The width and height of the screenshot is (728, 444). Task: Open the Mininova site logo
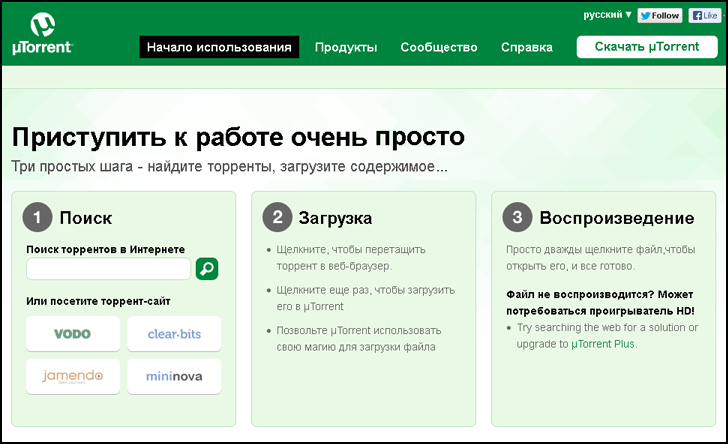pyautogui.click(x=174, y=376)
